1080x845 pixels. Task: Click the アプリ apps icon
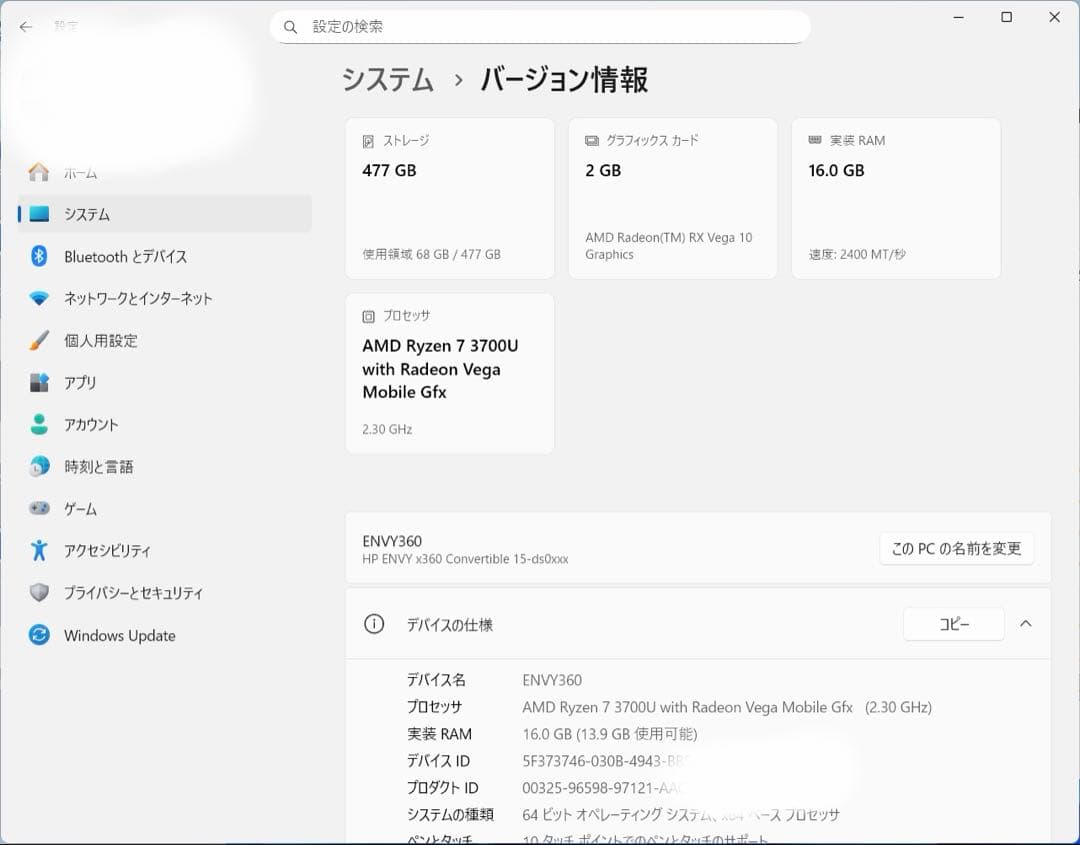pyautogui.click(x=39, y=382)
